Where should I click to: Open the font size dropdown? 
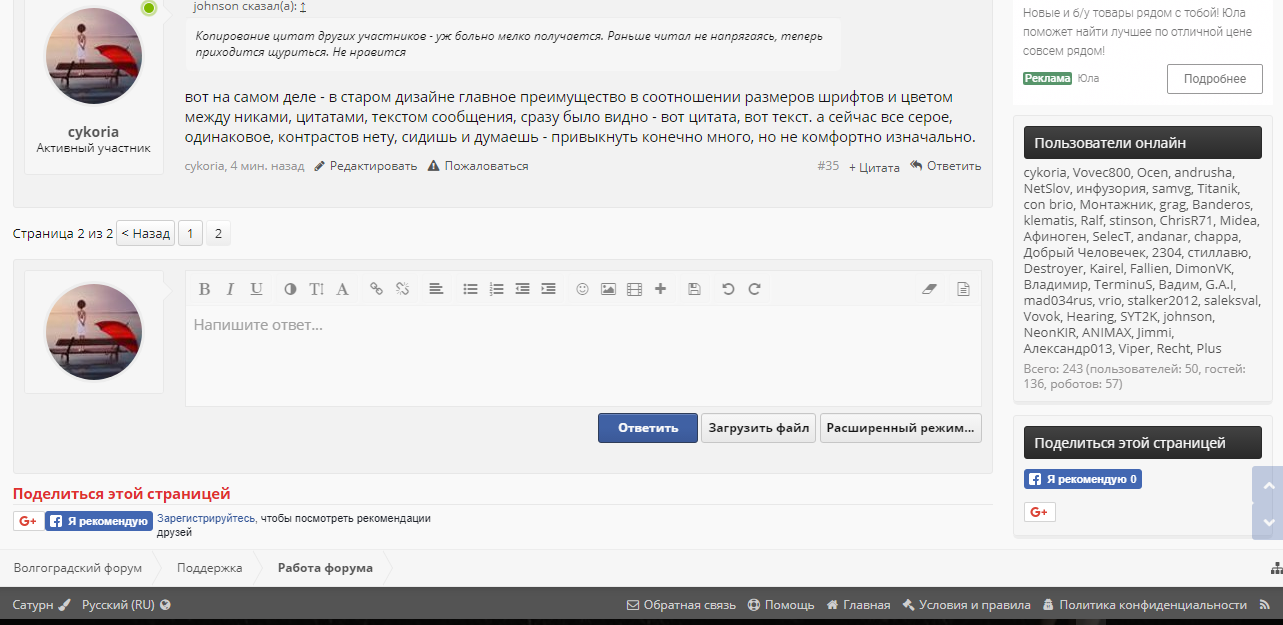[316, 289]
